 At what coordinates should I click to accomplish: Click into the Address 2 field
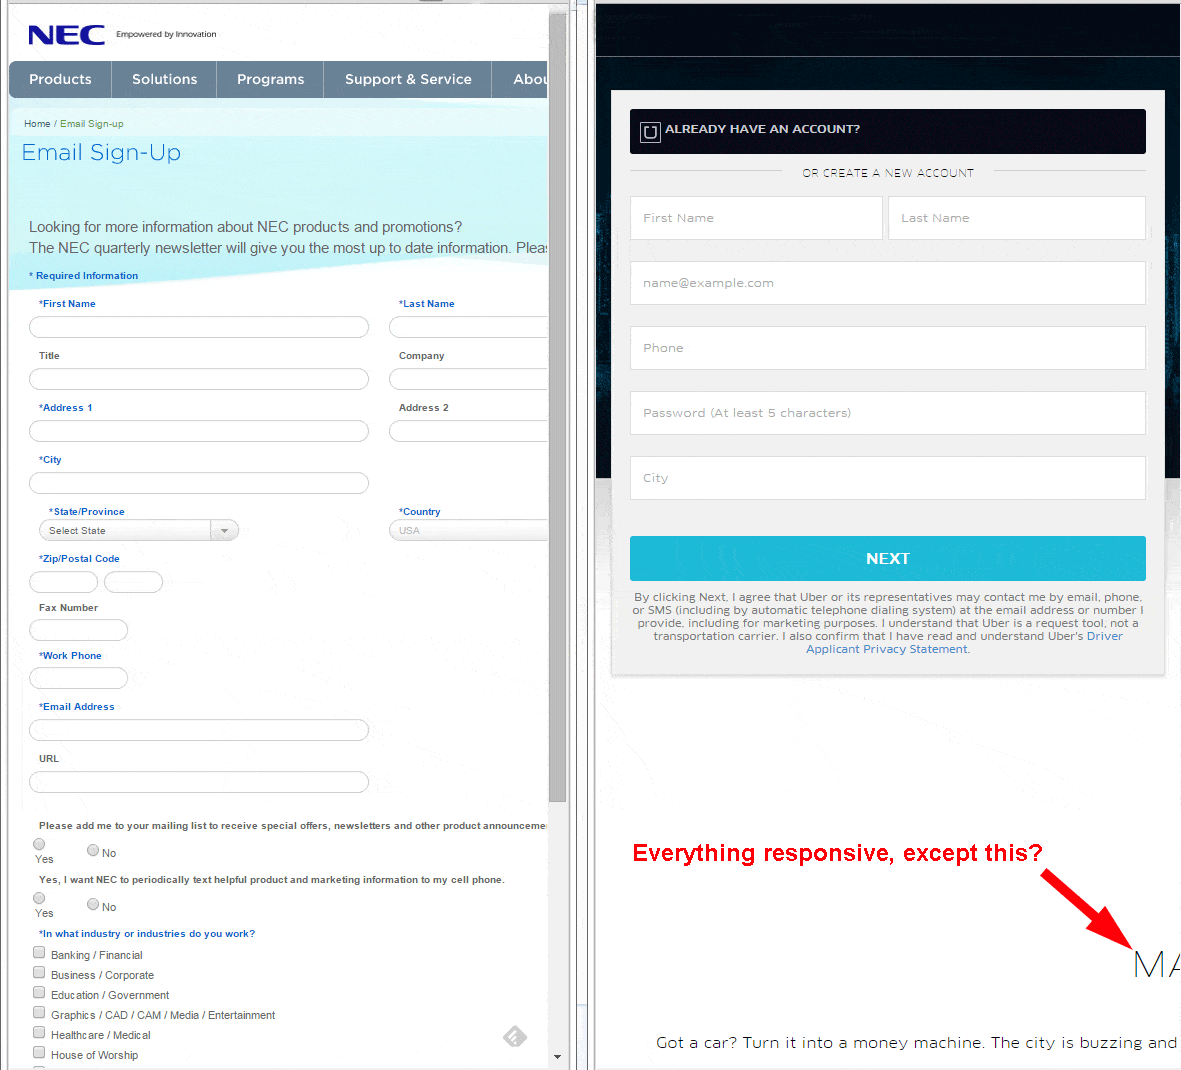468,431
